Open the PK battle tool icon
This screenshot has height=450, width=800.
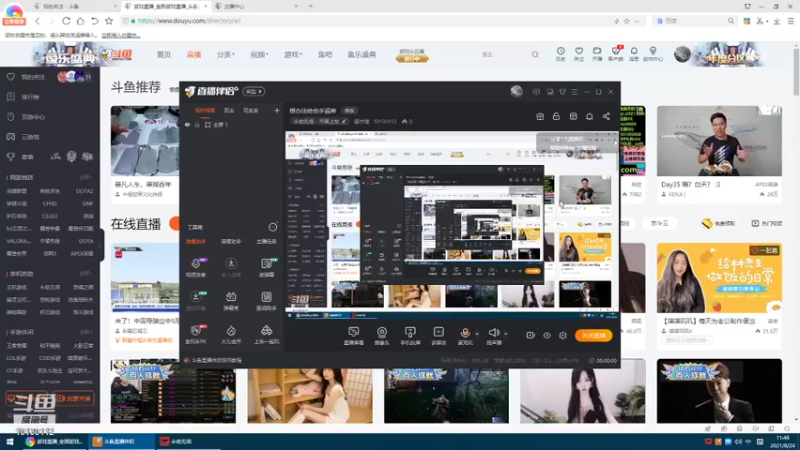[195, 334]
